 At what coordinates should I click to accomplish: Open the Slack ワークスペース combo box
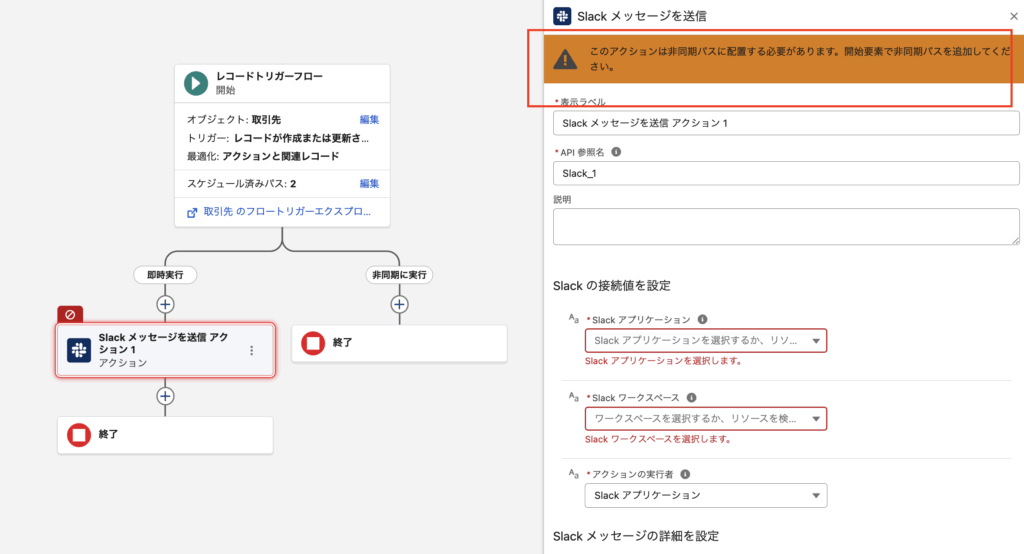tap(705, 418)
